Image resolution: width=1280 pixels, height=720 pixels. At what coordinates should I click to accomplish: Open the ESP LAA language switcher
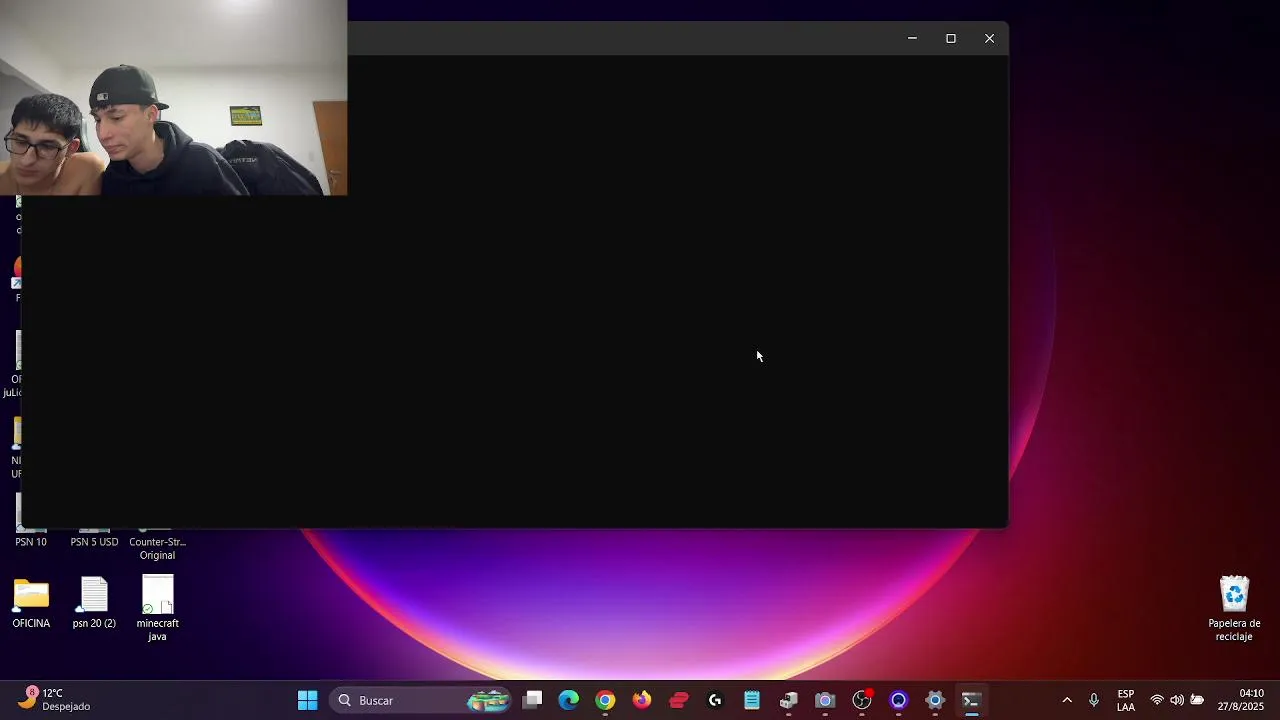coord(1126,700)
